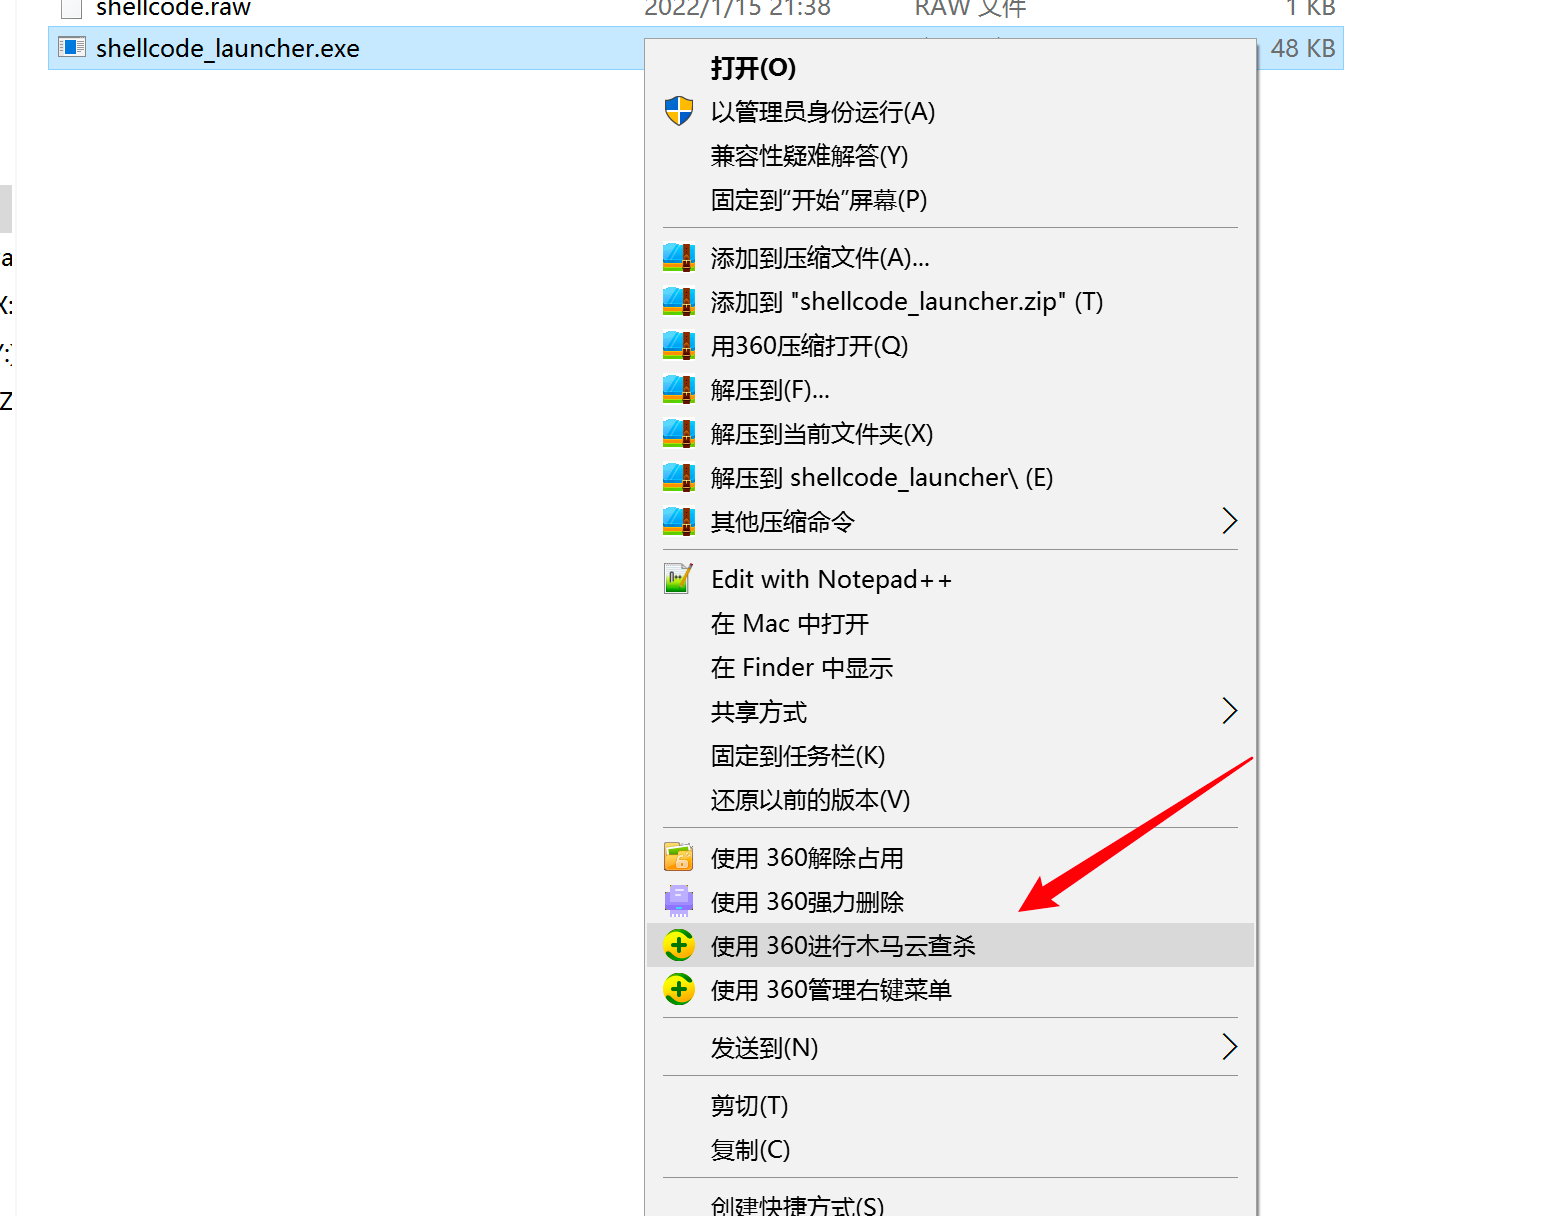Click the 360 icon beside 木马云查杀
This screenshot has height=1216, width=1544.
tap(679, 945)
